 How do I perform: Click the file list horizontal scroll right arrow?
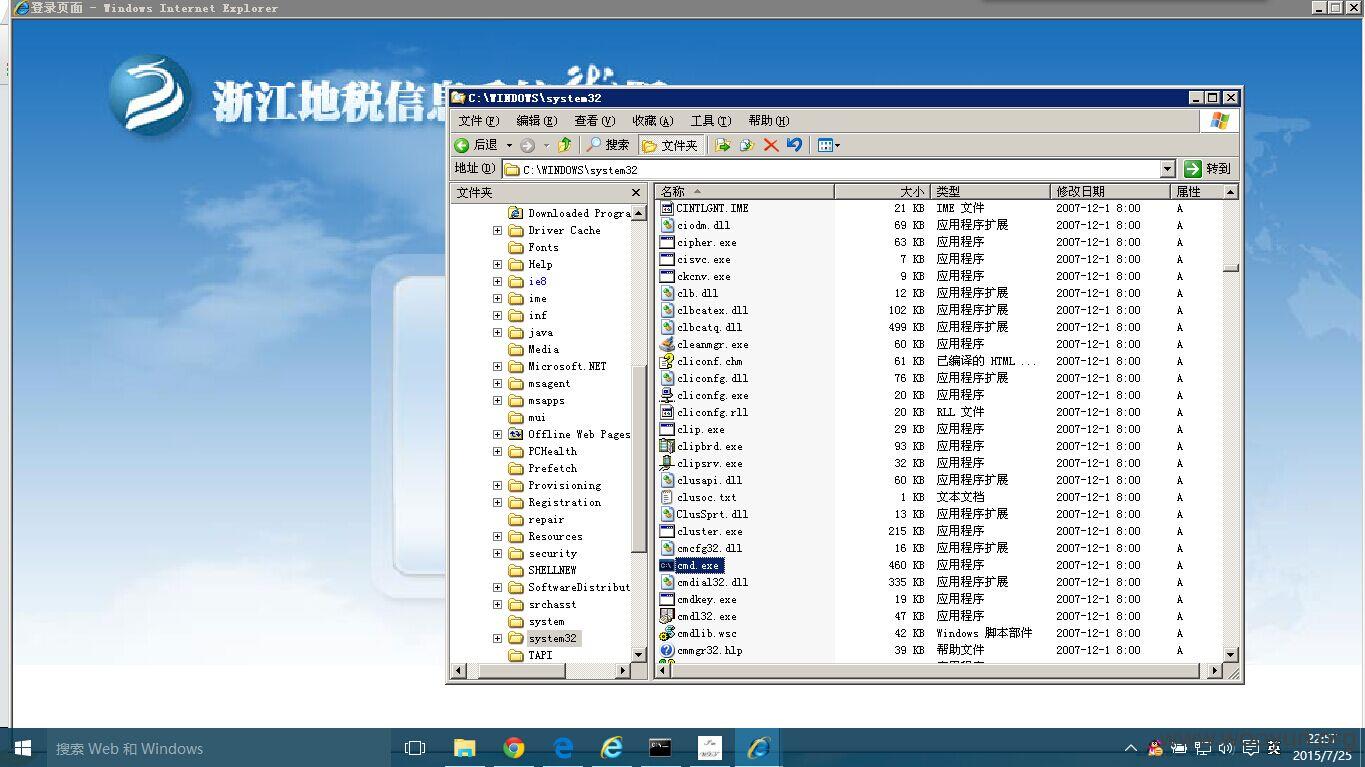tap(1215, 671)
